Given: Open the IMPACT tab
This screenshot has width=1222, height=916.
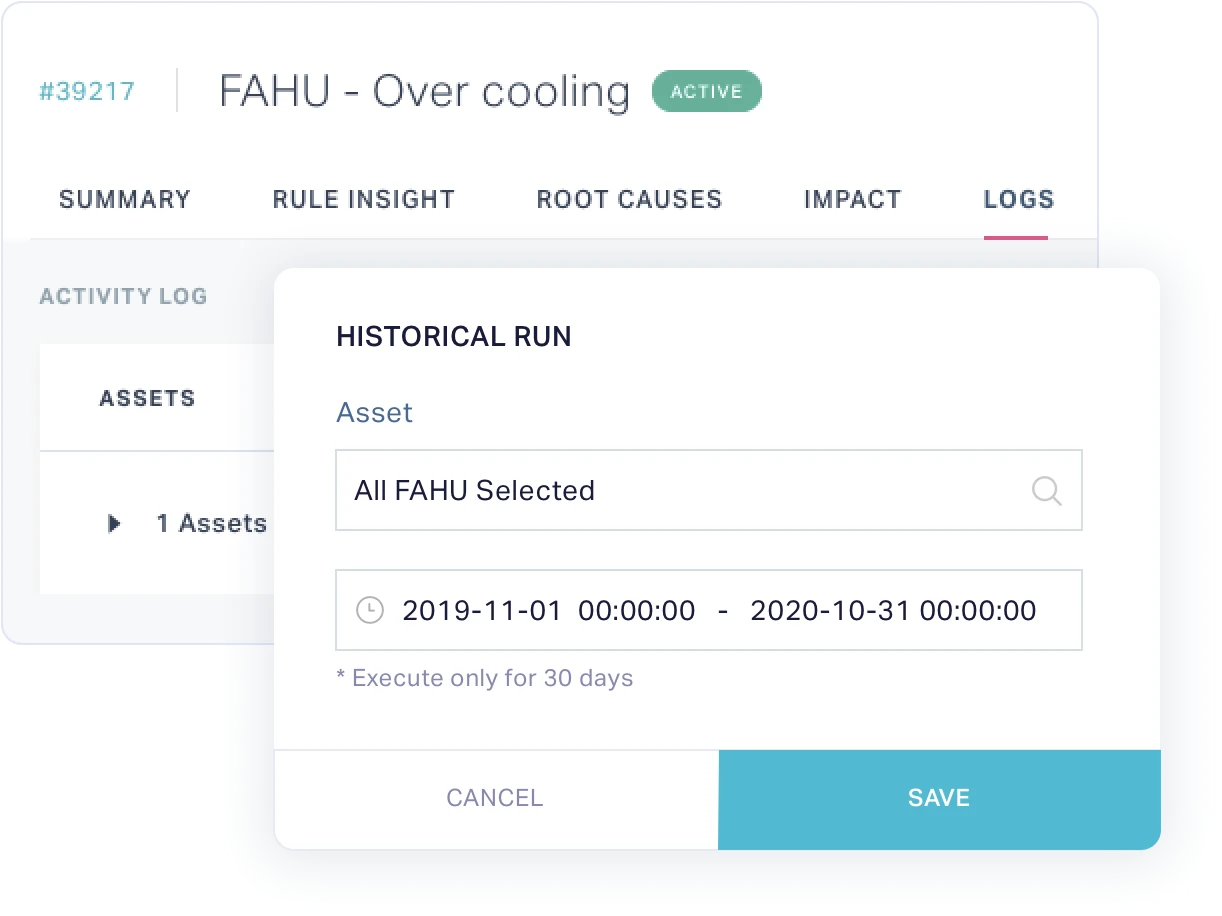Looking at the screenshot, I should 852,199.
